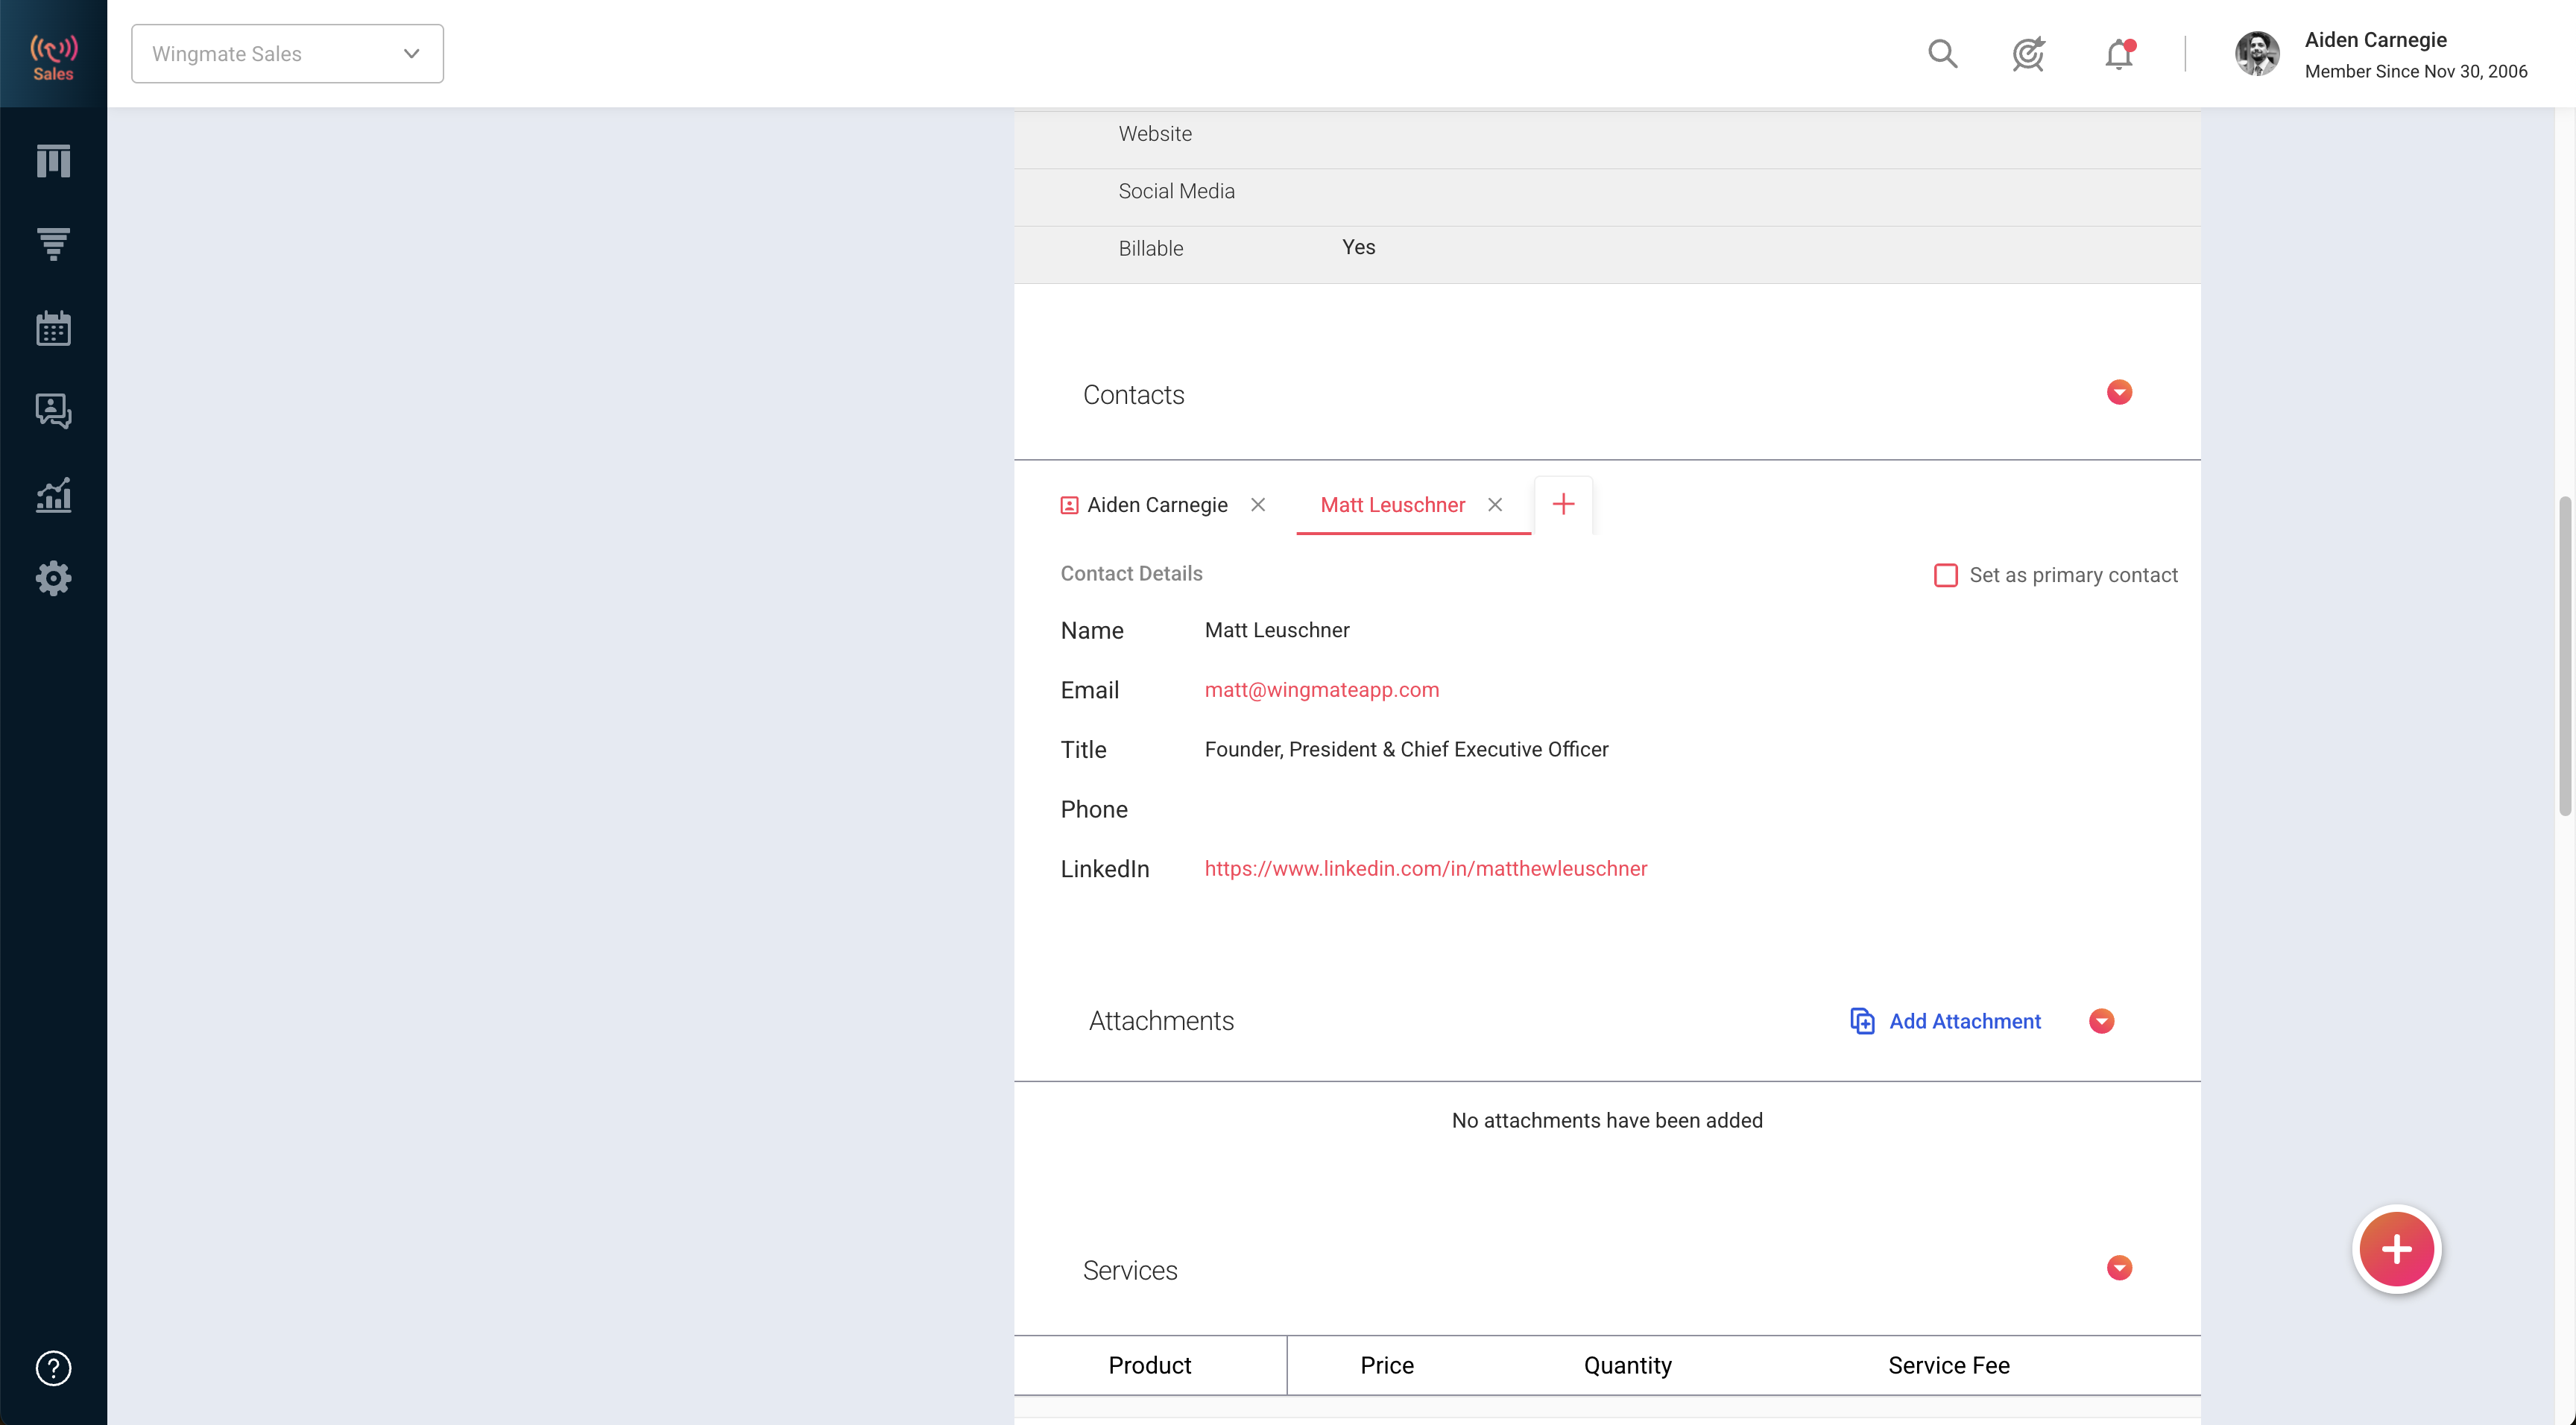Open the matt@wingmateapp.com email link
This screenshot has height=1425, width=2576.
tap(1321, 690)
